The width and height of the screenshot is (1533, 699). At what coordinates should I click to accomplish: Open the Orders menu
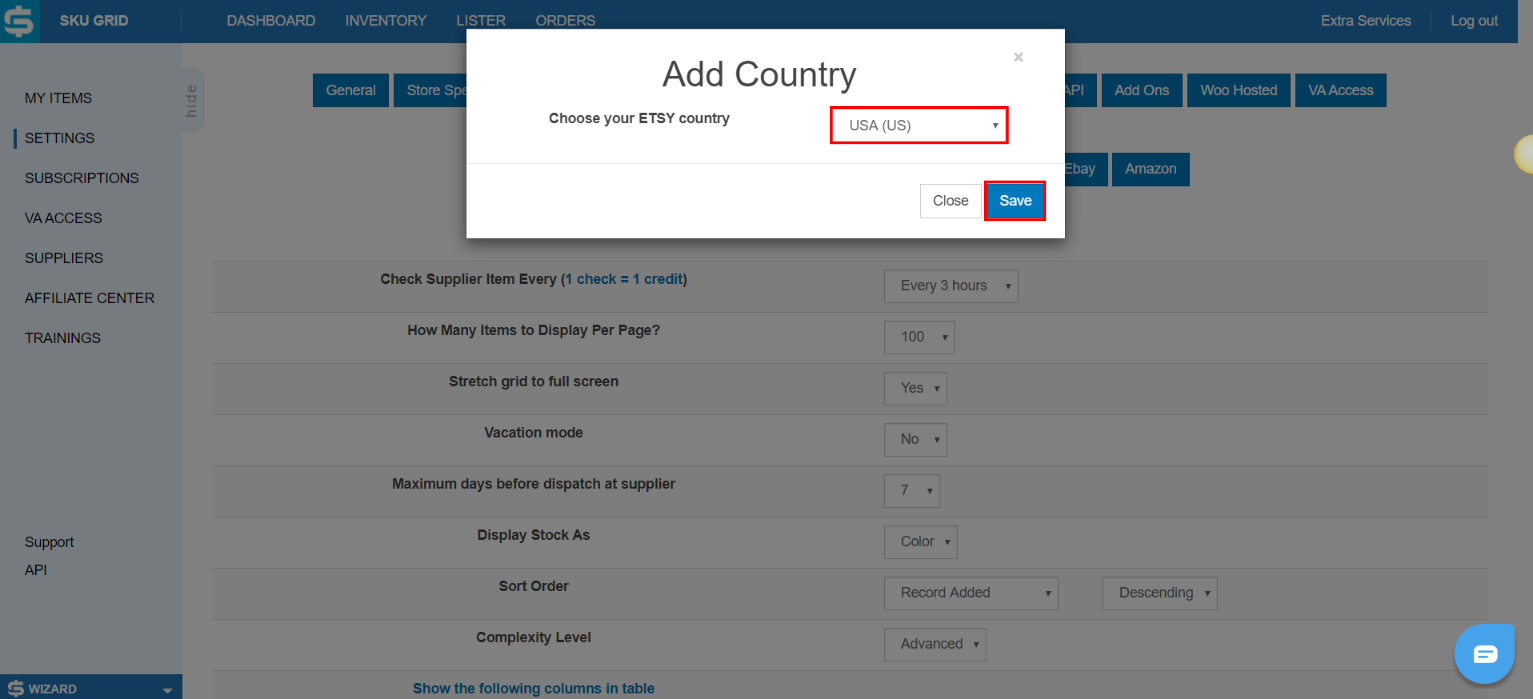point(565,21)
